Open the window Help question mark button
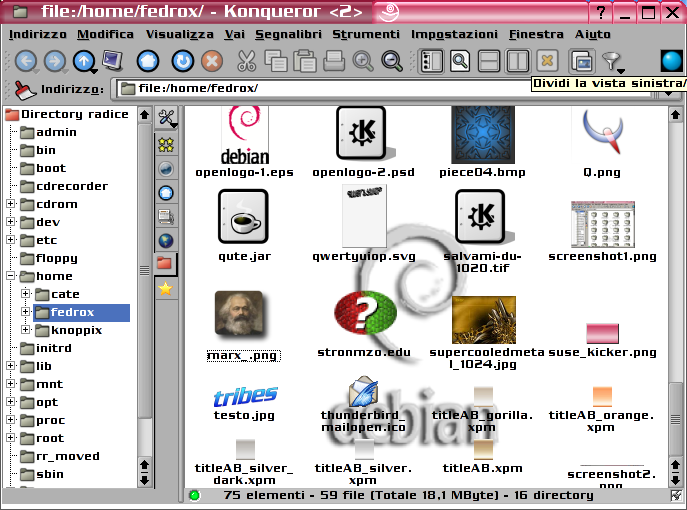 point(601,12)
